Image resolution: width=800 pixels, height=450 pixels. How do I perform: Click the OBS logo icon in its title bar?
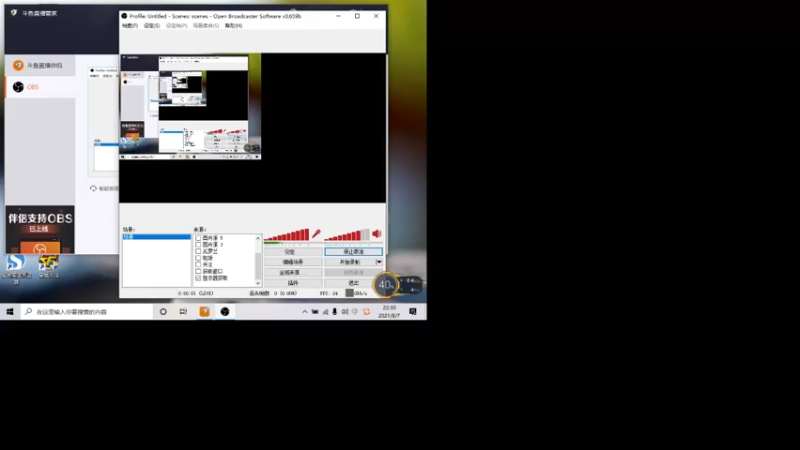click(124, 16)
